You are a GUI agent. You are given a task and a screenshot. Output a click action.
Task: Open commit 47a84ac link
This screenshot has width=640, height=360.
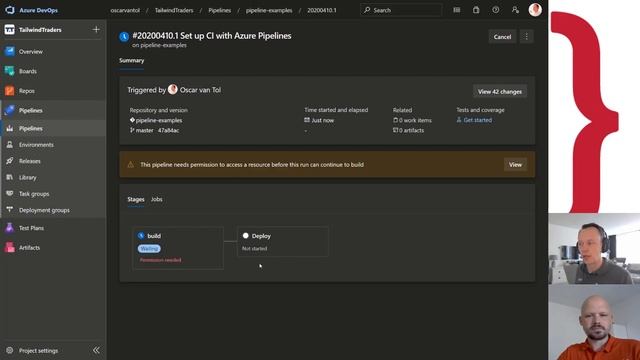[x=168, y=130]
